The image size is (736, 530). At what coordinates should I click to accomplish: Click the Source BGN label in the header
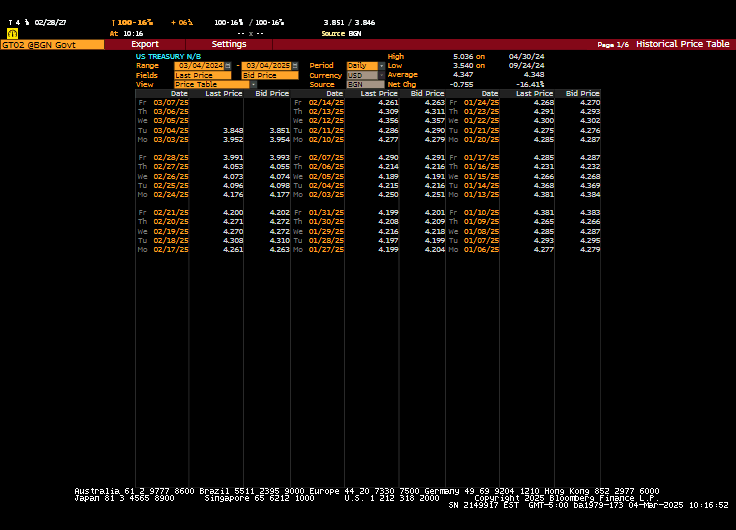pos(341,34)
